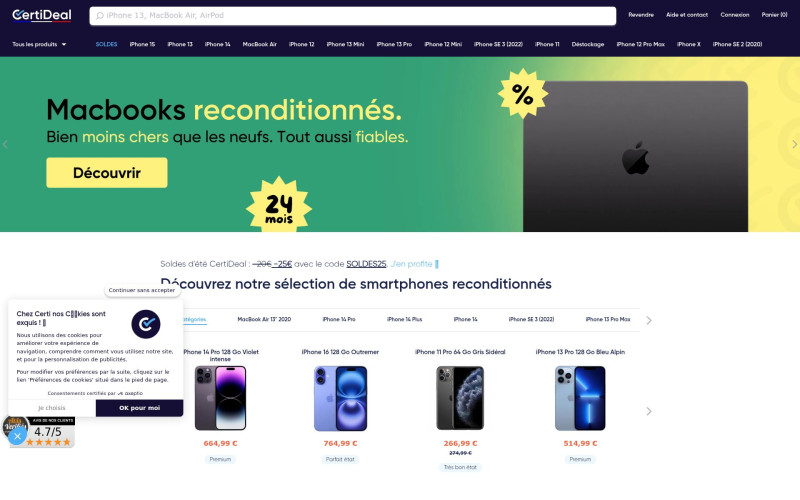Open the SOLDES menu item

[x=106, y=44]
